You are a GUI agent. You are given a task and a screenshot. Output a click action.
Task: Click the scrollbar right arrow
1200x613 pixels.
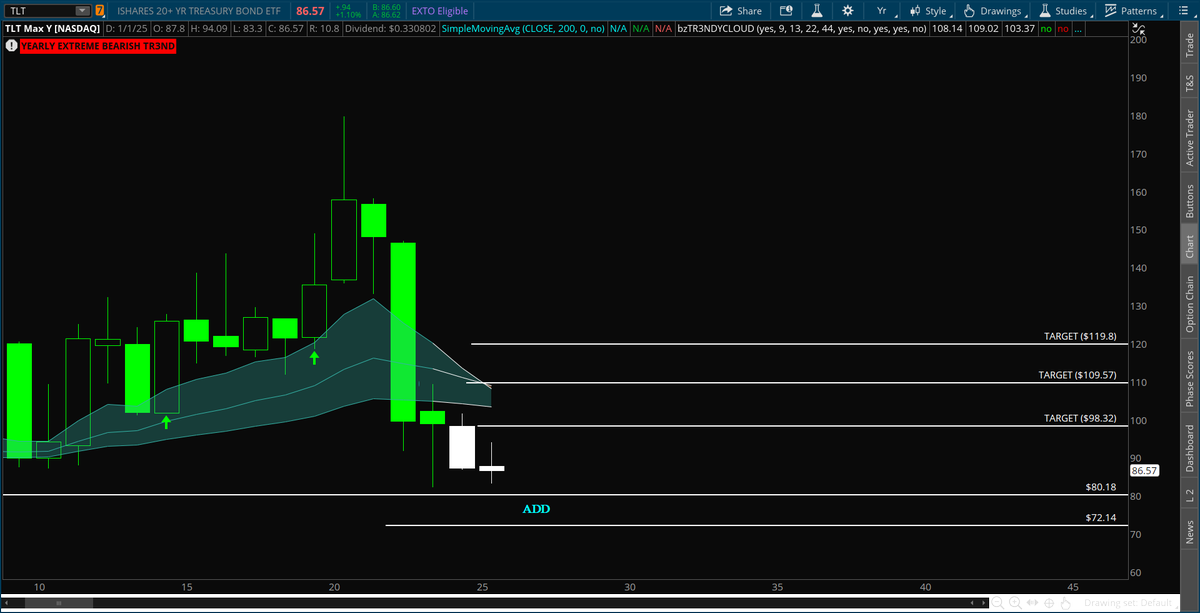(982, 603)
